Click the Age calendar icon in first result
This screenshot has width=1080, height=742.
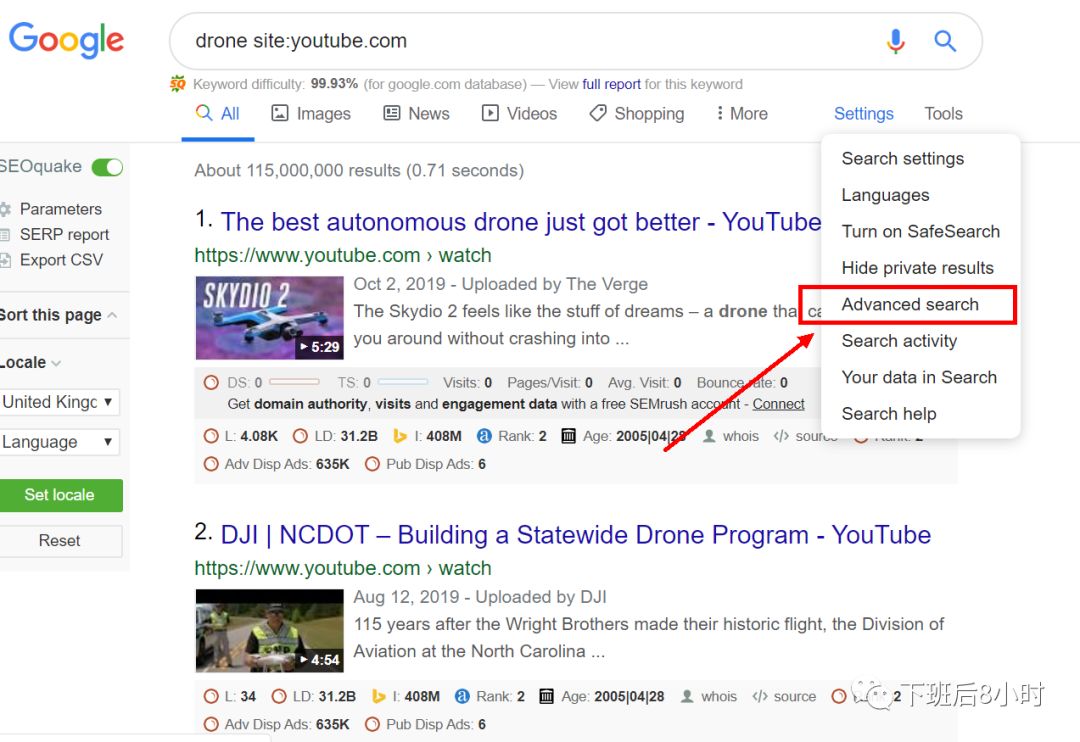568,436
